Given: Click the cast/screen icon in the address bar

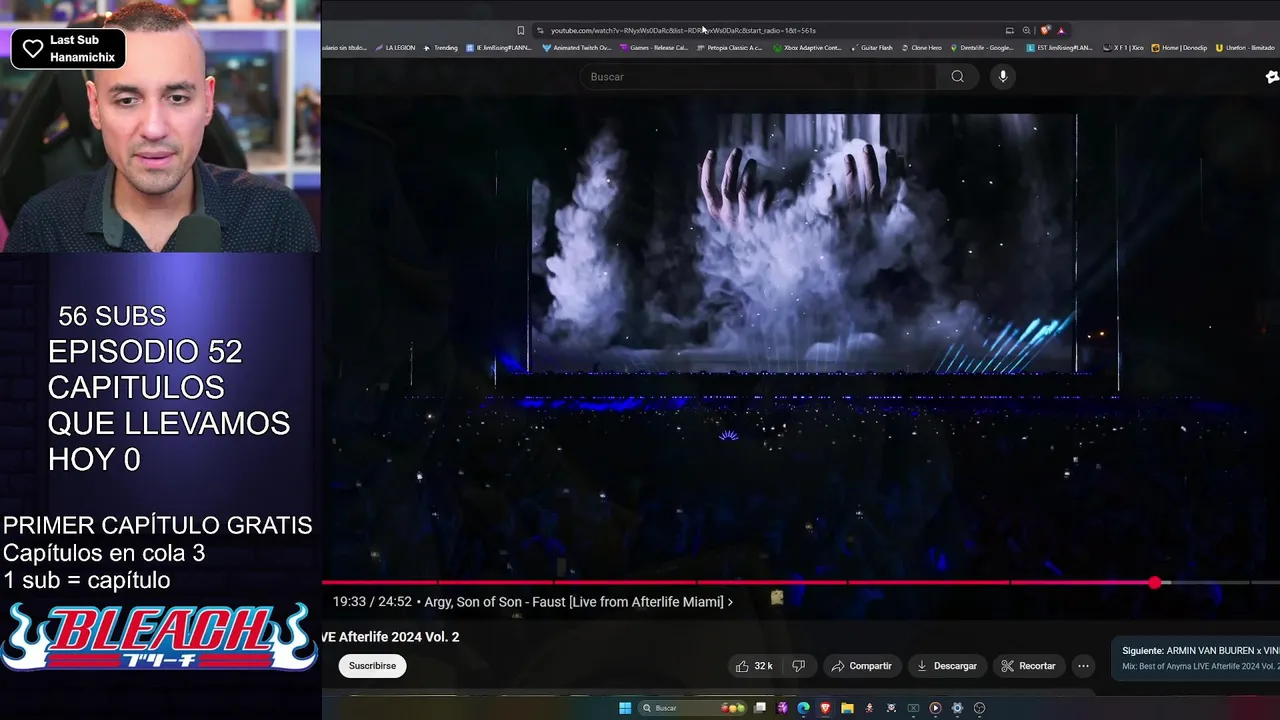Looking at the screenshot, I should click(x=1009, y=30).
